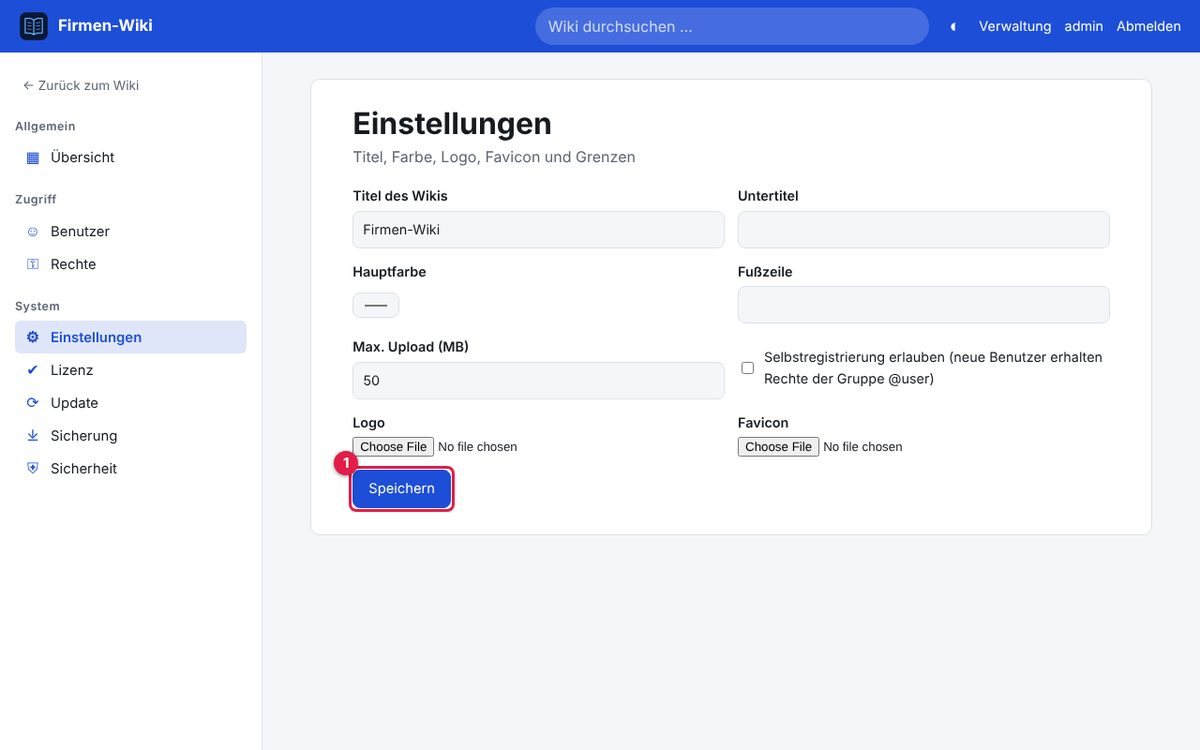Choose a file for the Logo

click(x=394, y=447)
